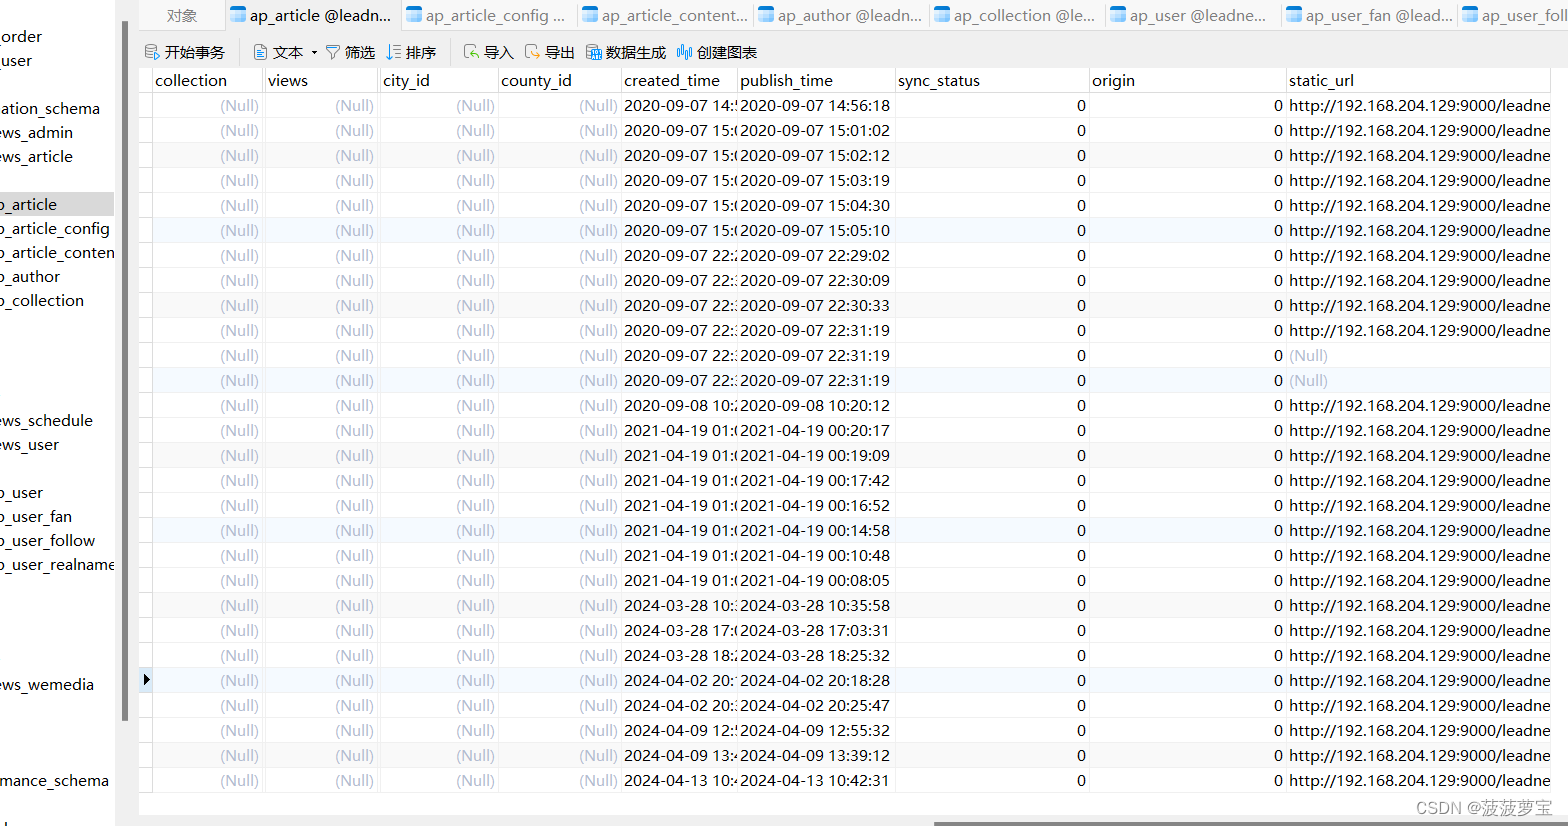The height and width of the screenshot is (826, 1568).
Task: Switch to the ap_user_fan tab
Action: pos(1369,16)
